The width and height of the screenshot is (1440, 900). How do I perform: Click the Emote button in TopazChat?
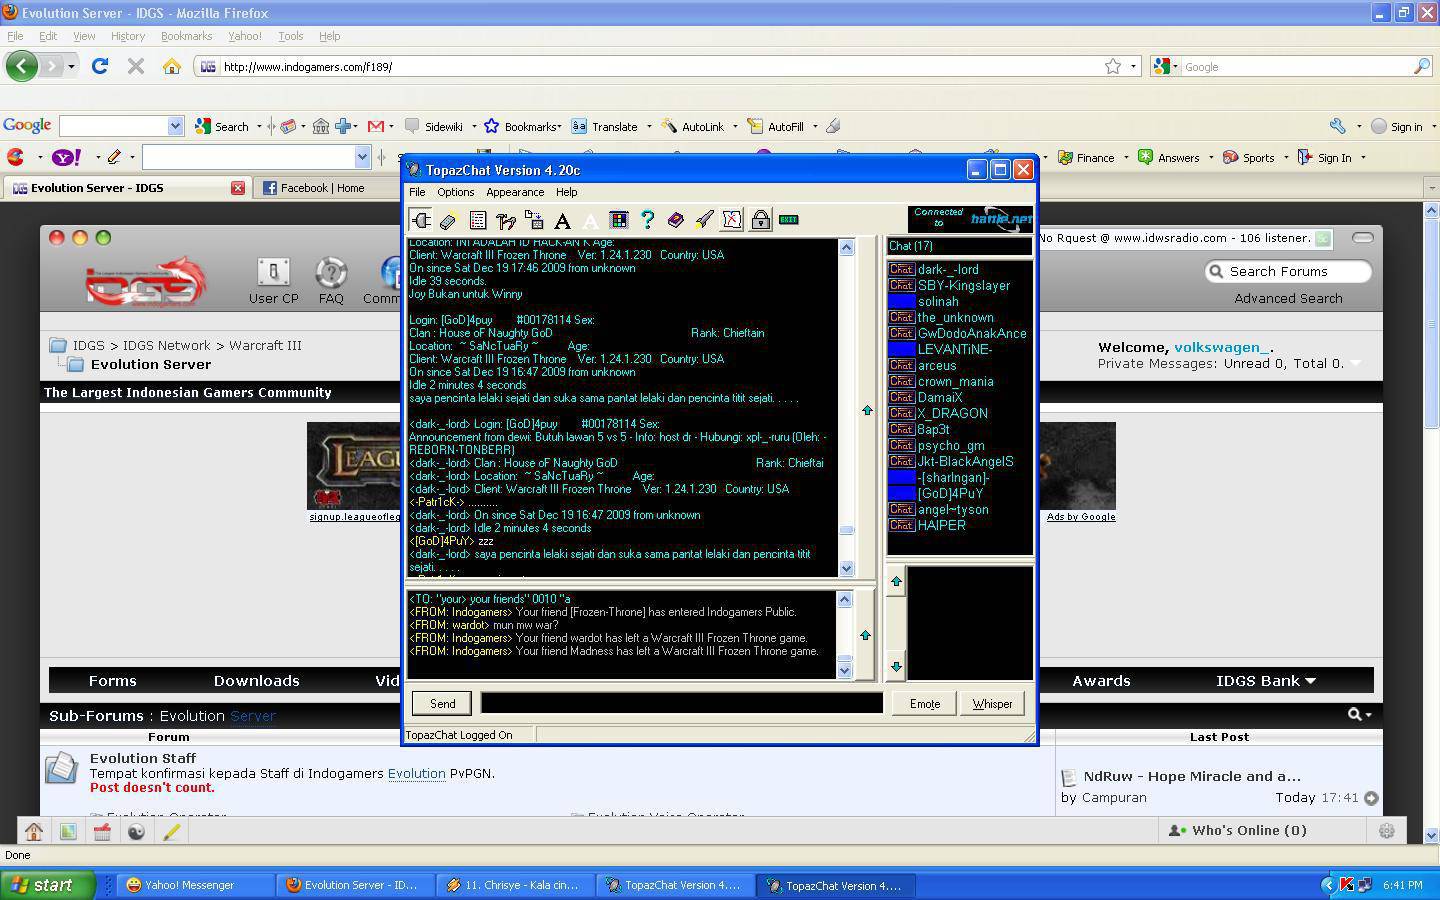click(x=924, y=704)
